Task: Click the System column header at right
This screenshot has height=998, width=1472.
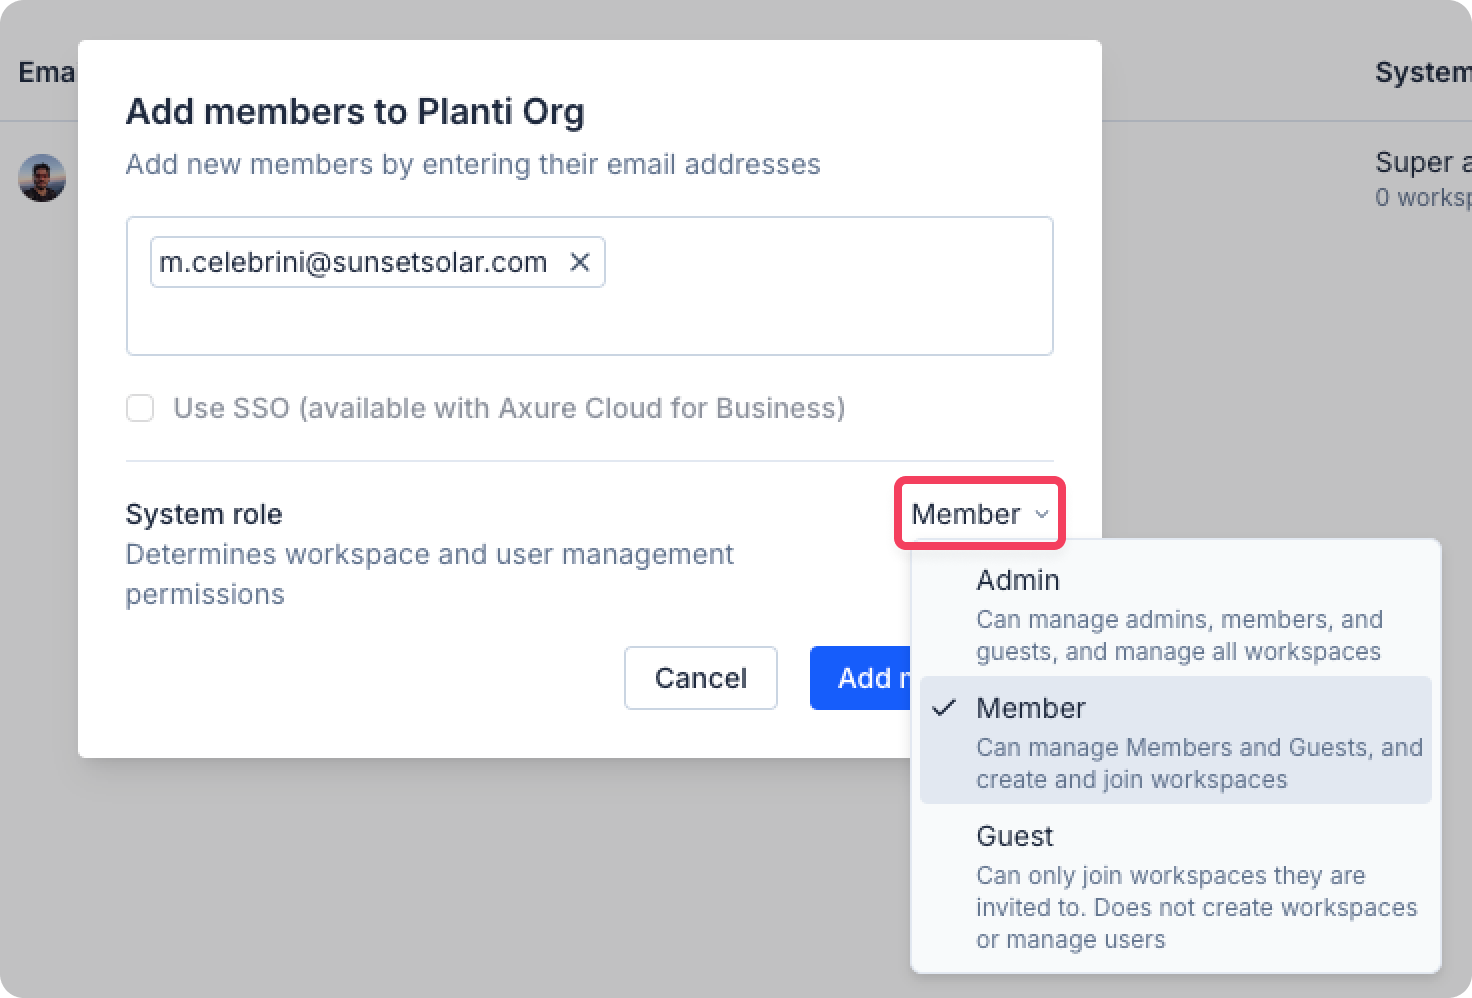Action: click(1422, 72)
